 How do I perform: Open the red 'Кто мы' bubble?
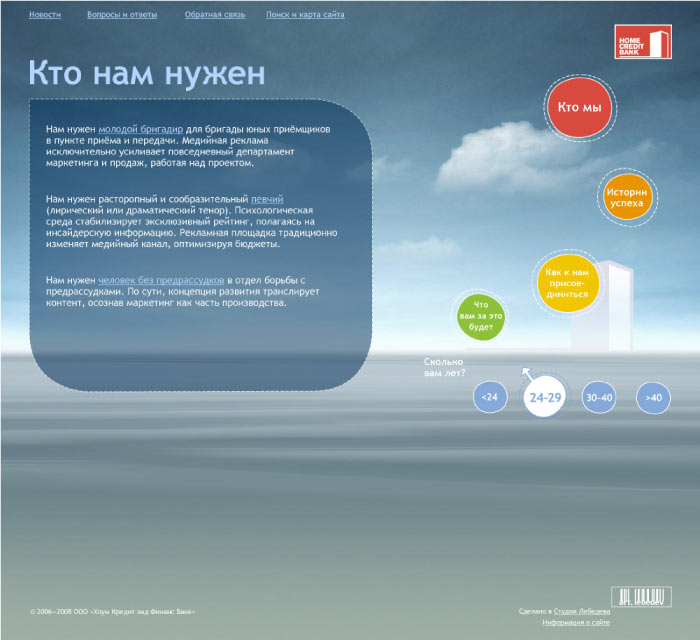tap(579, 108)
